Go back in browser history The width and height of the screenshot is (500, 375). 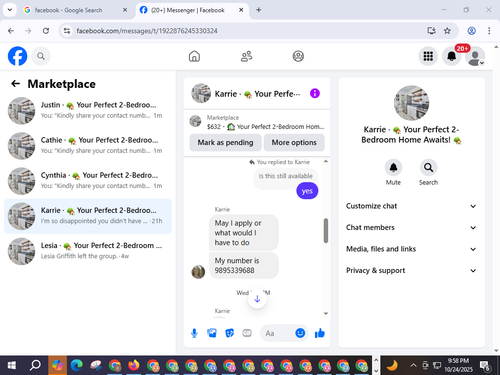[11, 31]
